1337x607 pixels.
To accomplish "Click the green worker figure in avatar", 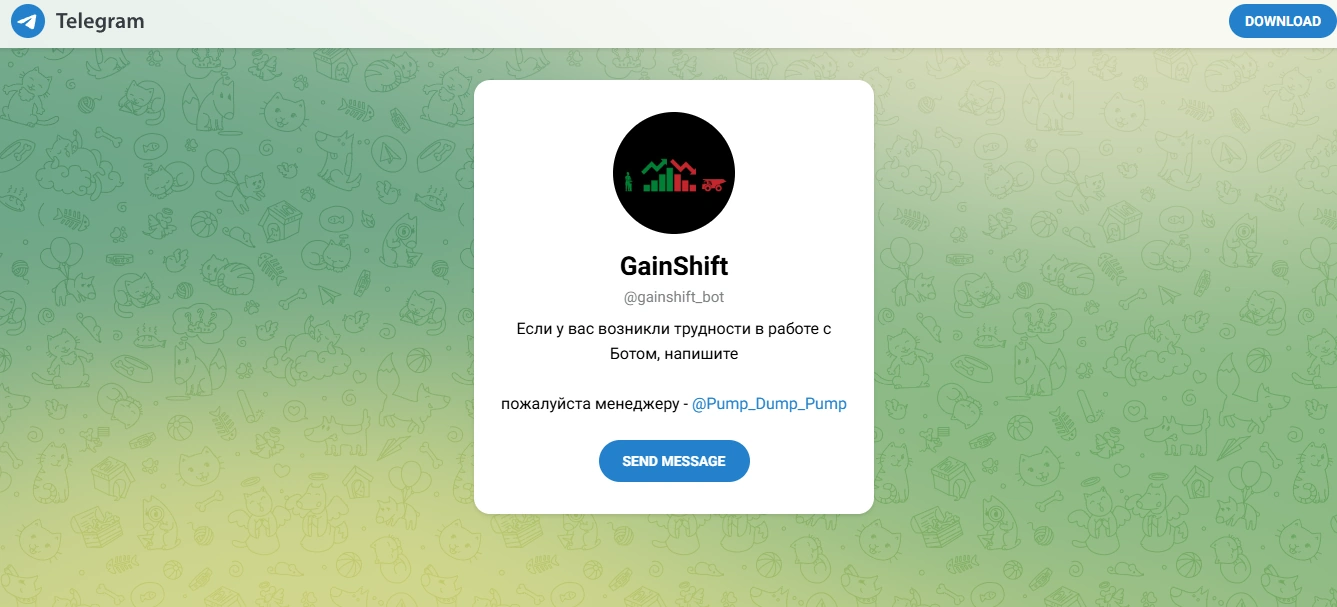I will click(x=628, y=181).
